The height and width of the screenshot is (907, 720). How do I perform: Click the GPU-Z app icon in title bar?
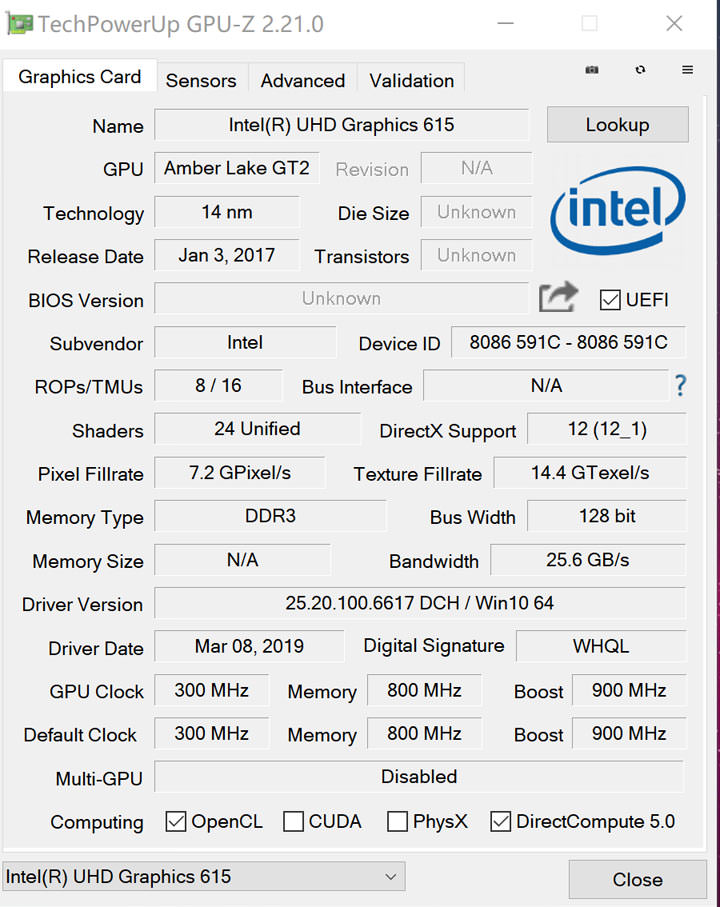click(19, 24)
